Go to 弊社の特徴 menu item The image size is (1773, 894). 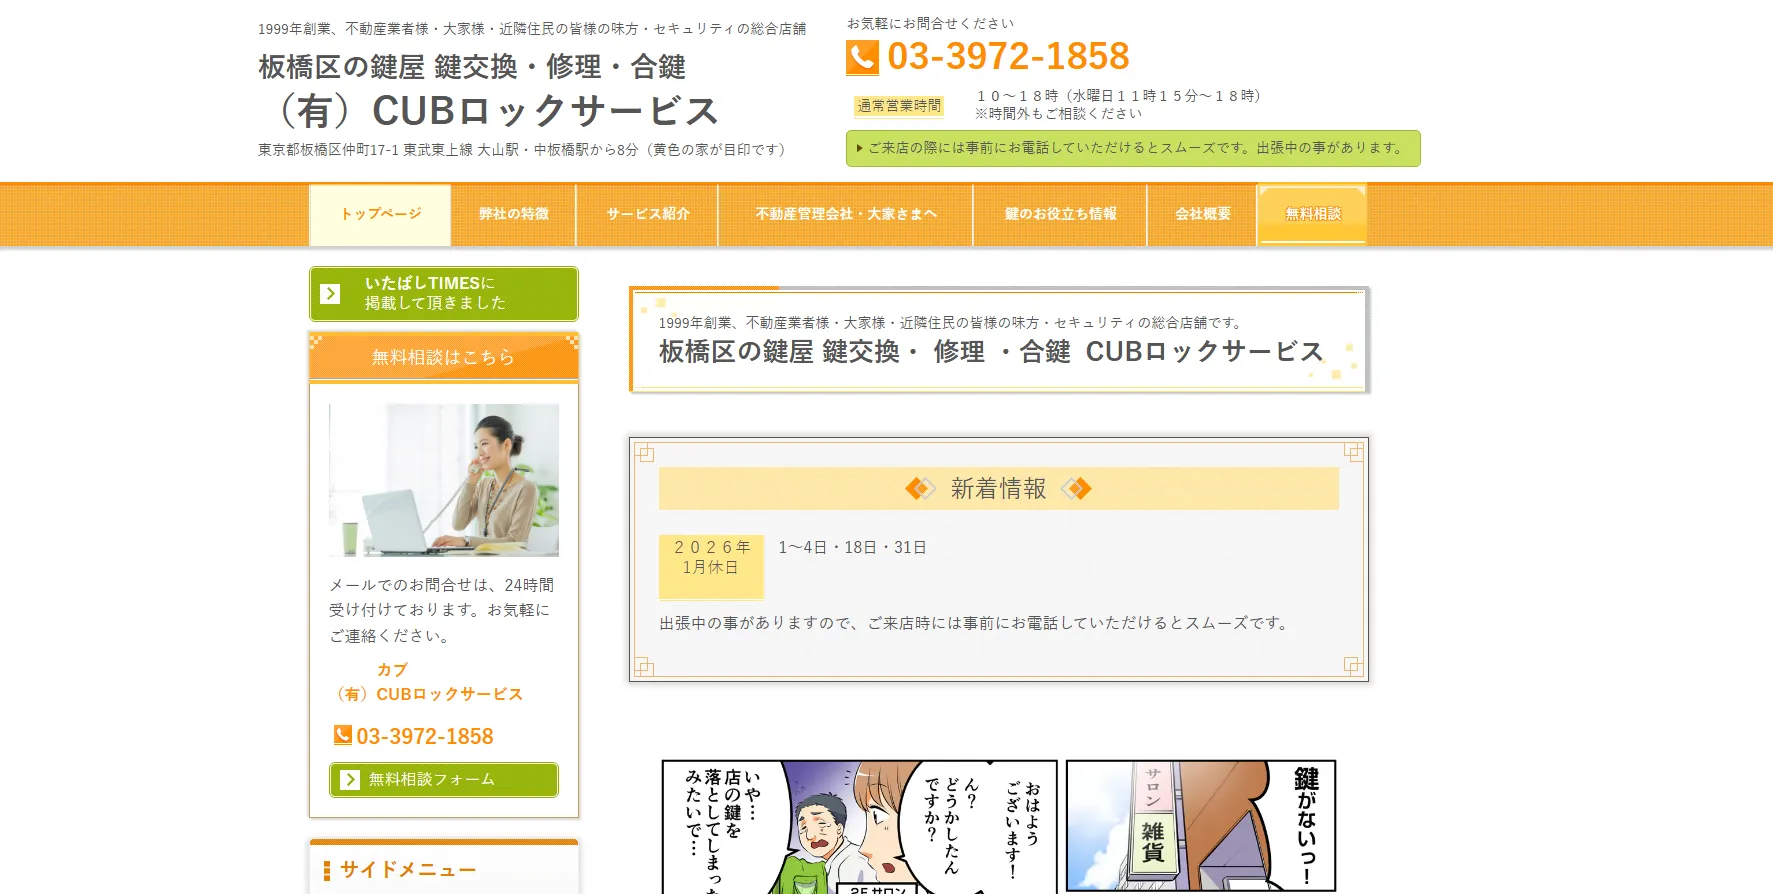coord(513,214)
